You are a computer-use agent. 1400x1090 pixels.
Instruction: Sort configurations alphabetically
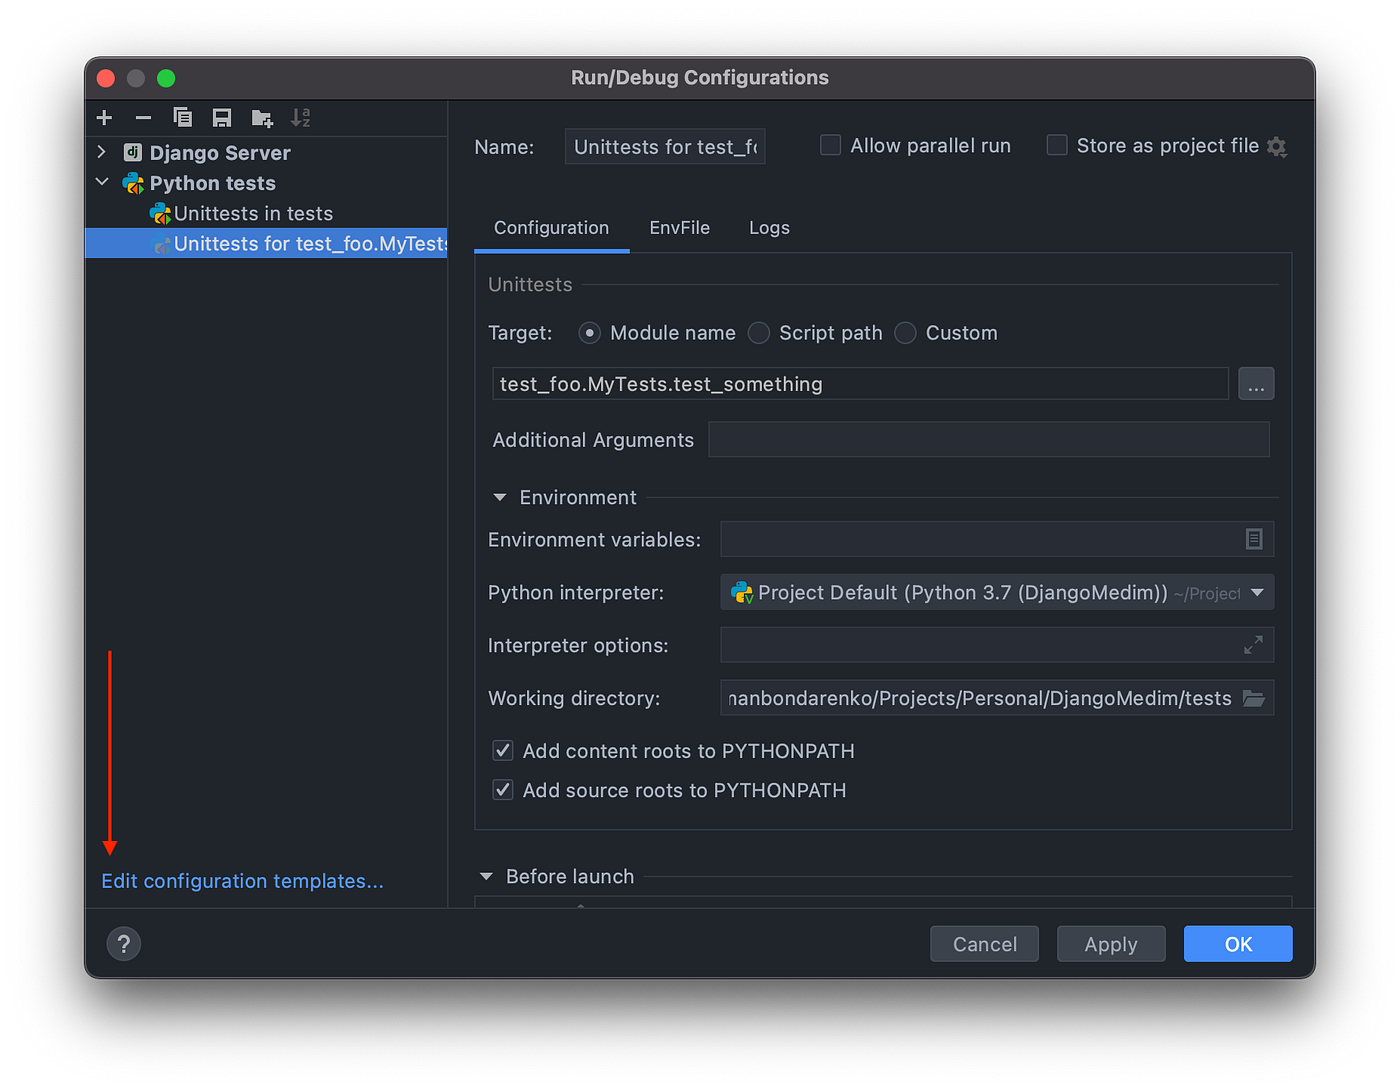pos(300,117)
